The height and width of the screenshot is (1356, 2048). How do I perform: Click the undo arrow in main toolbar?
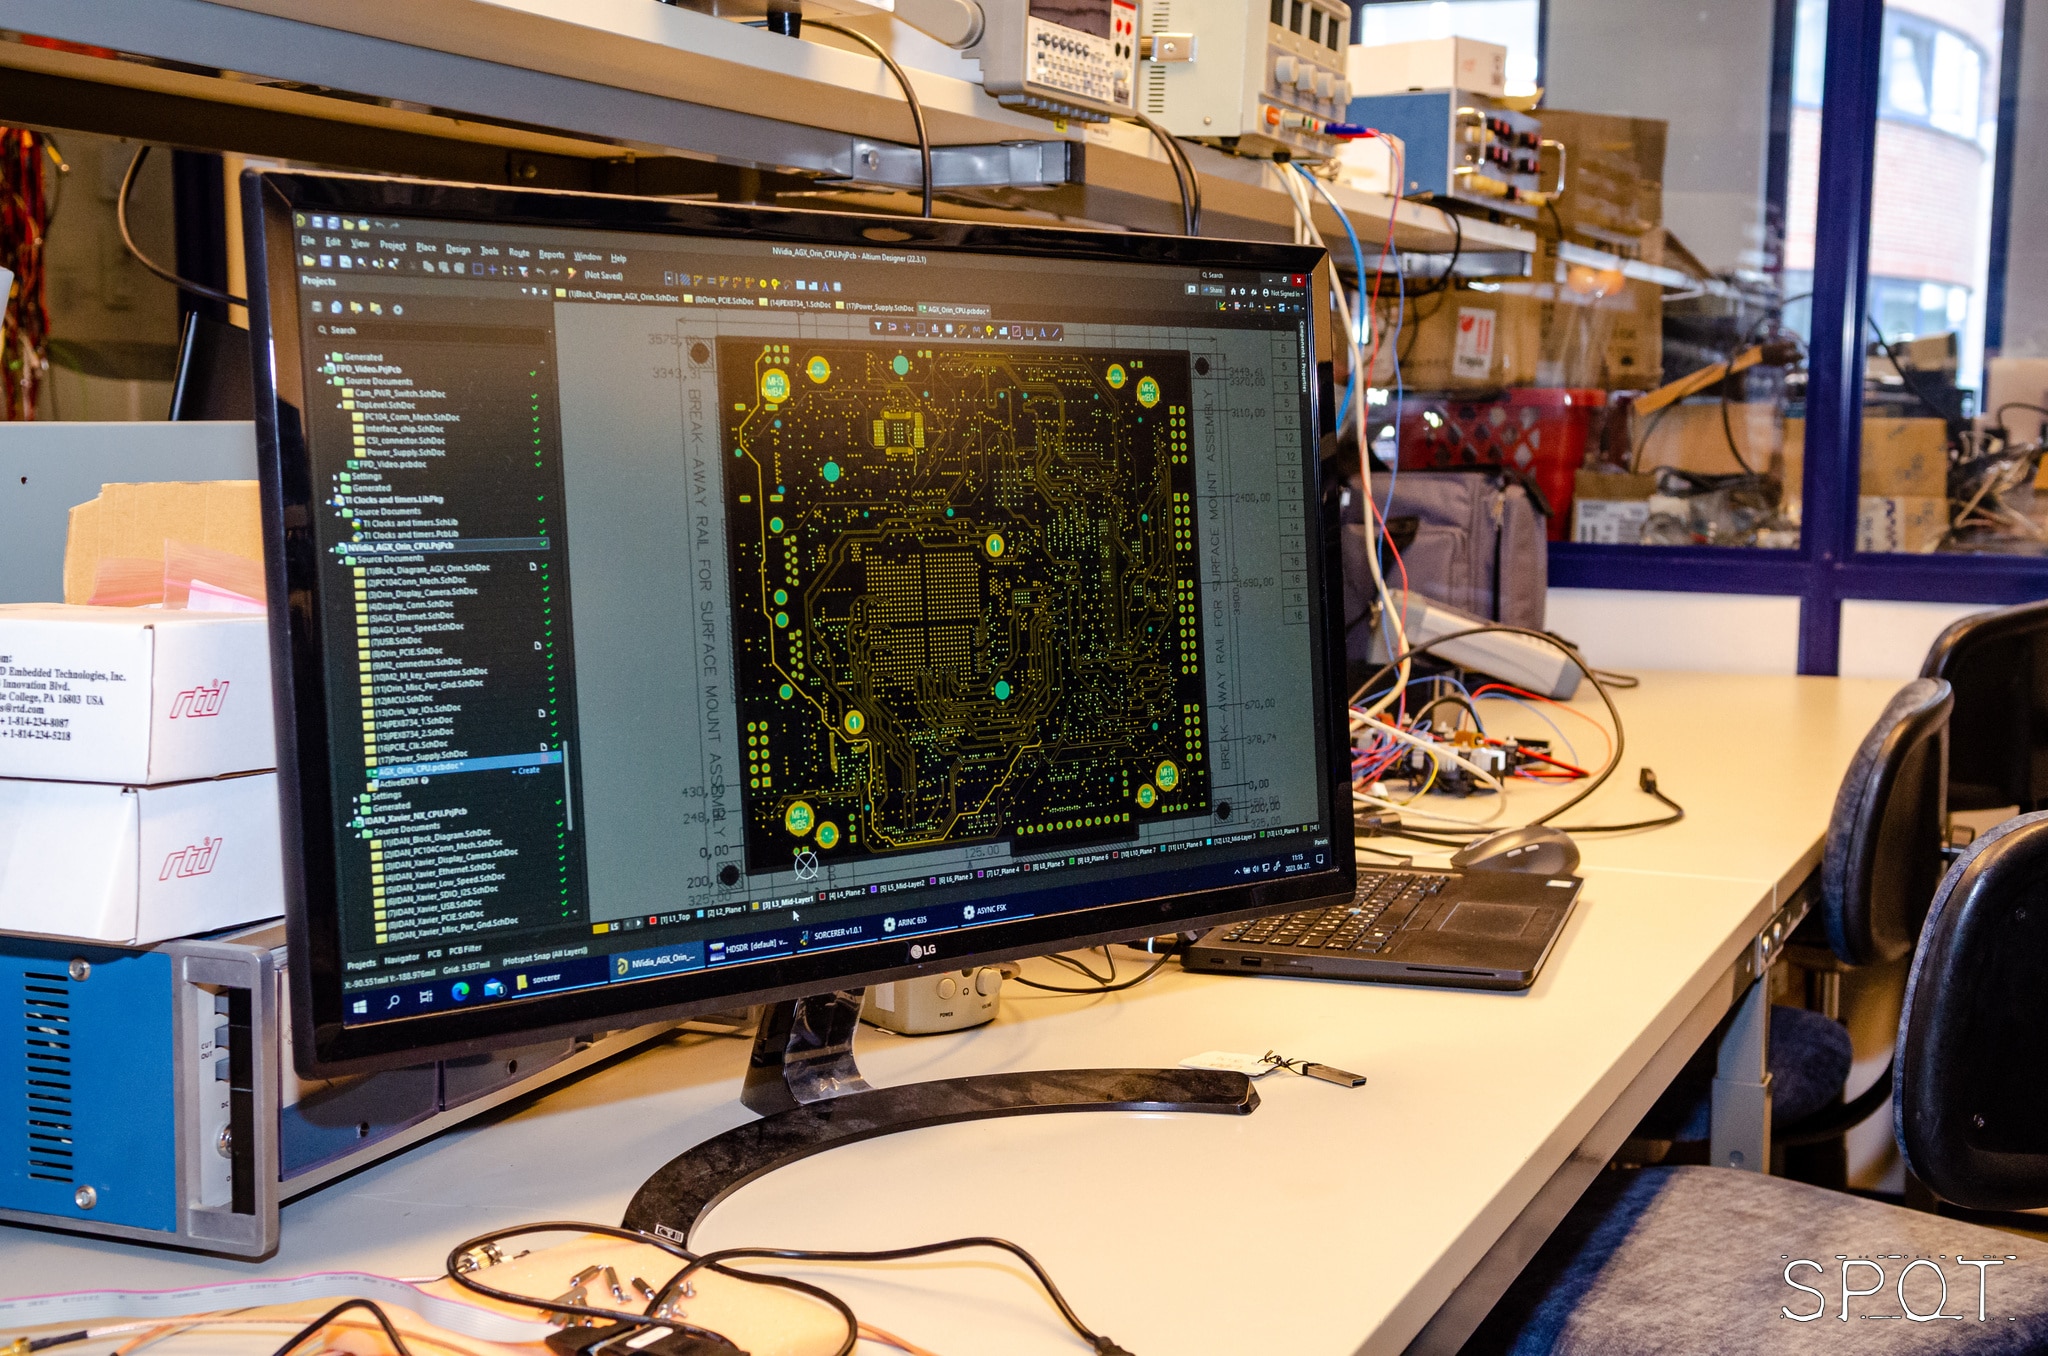[540, 272]
